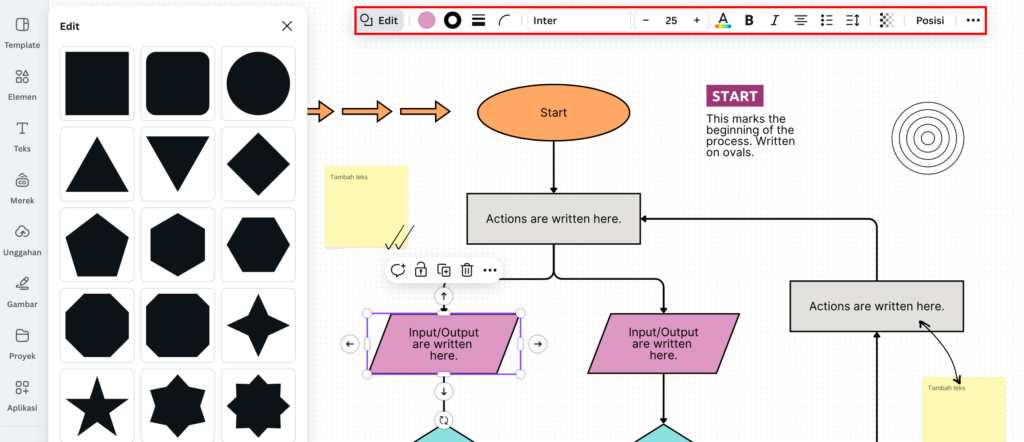Open the Elemen sidebar tab

[x=22, y=85]
